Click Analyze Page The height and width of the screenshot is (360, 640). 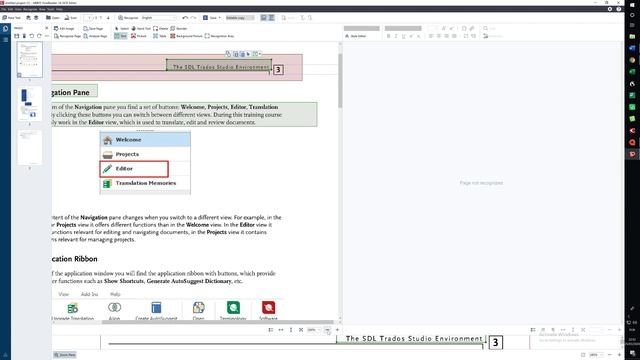pos(95,36)
